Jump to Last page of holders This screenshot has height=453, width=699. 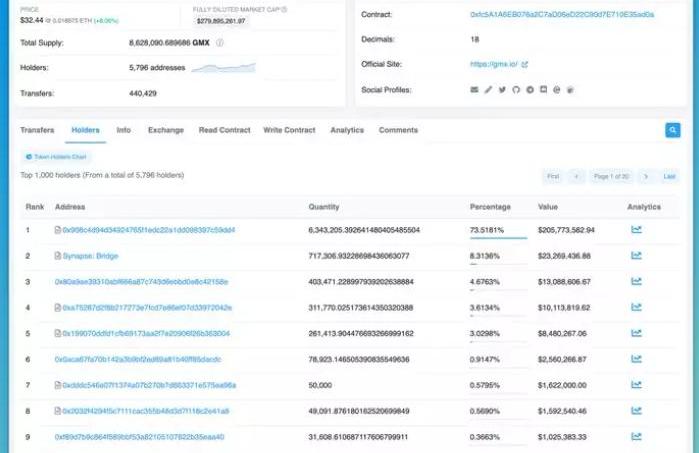670,176
